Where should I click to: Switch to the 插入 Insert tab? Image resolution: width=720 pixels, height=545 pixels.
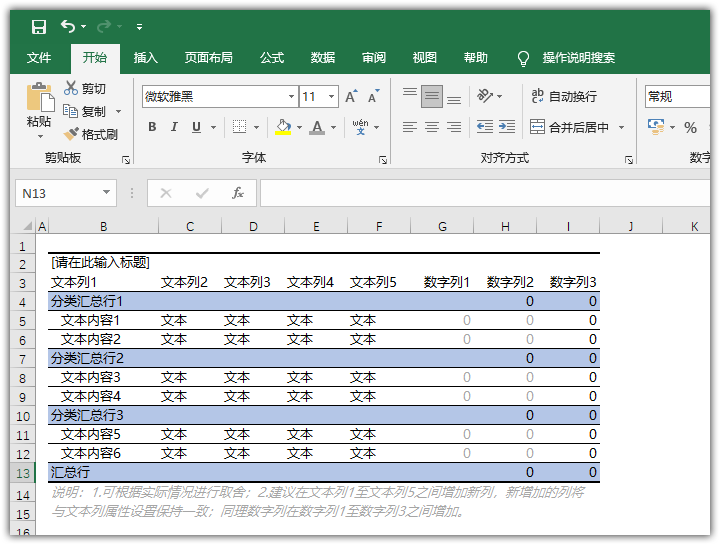tap(146, 58)
